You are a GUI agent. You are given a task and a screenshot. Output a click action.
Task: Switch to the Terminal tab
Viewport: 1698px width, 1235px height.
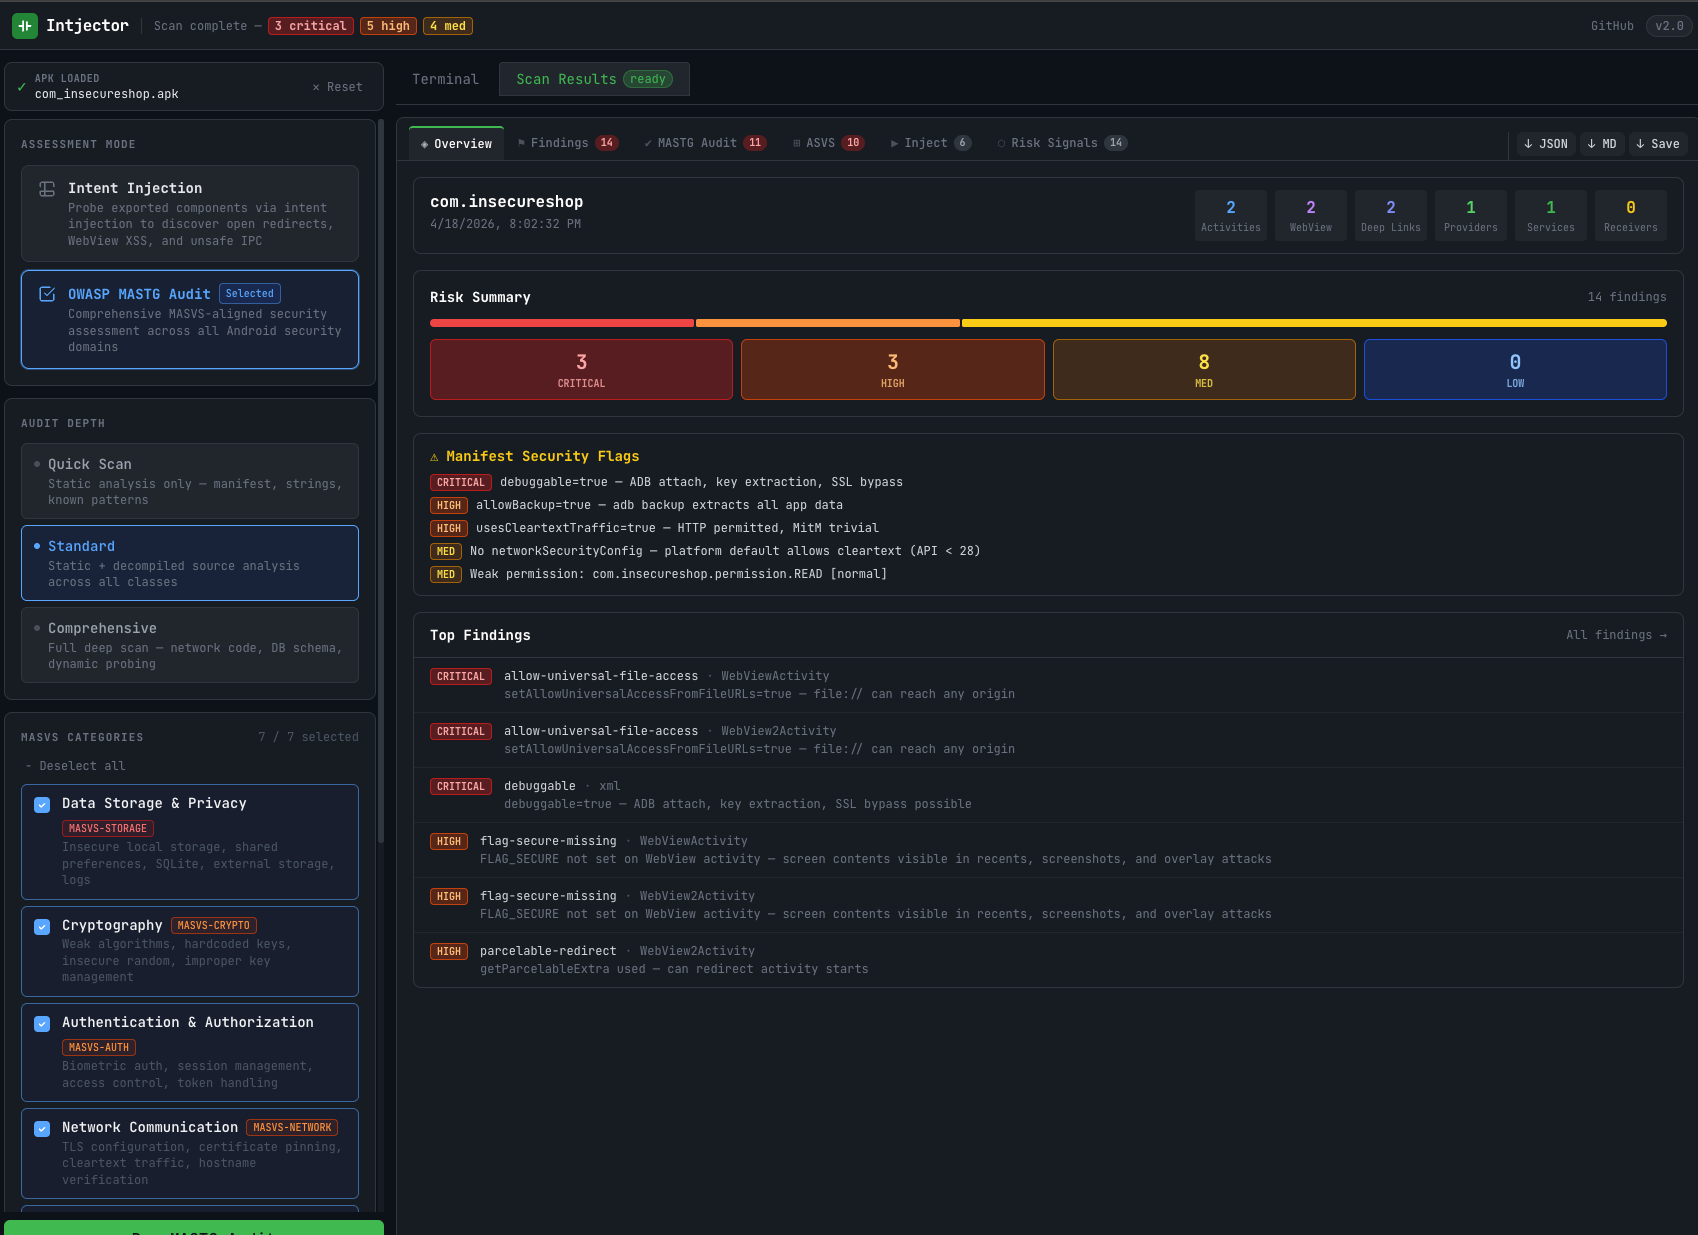[445, 79]
